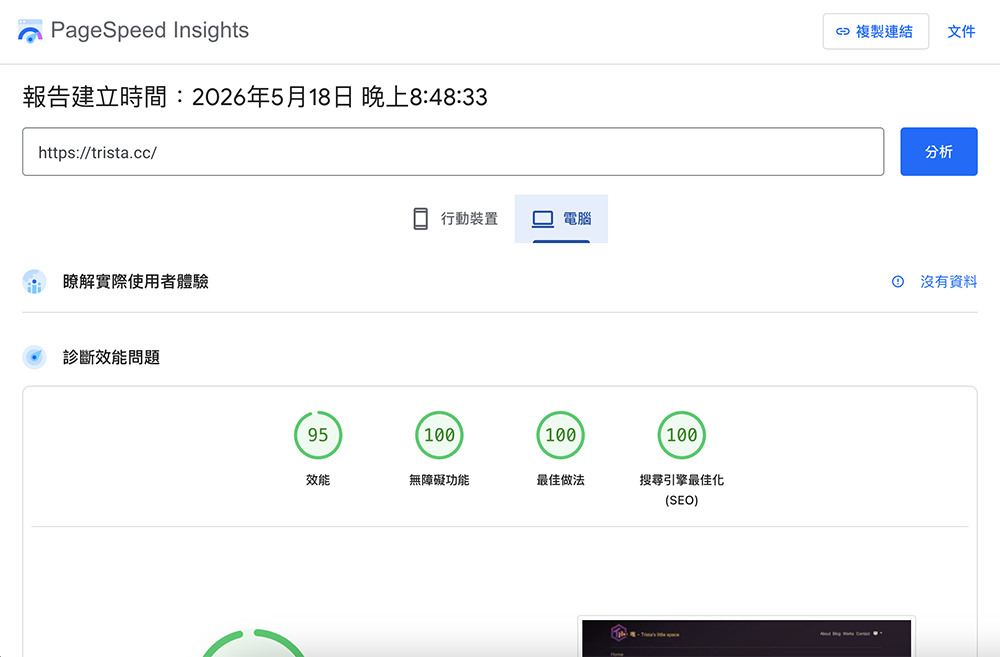Click the 100 best practices score gauge
The height and width of the screenshot is (657, 1000).
tap(561, 435)
